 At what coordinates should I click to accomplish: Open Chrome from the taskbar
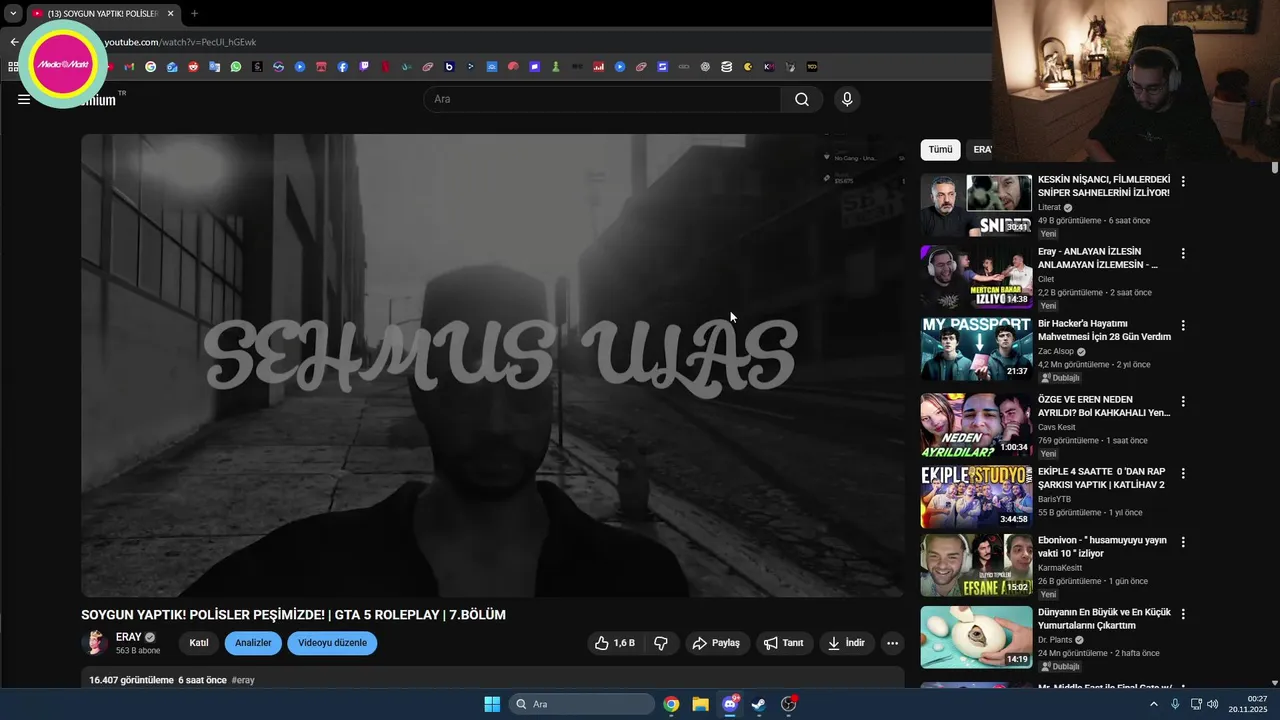671,704
